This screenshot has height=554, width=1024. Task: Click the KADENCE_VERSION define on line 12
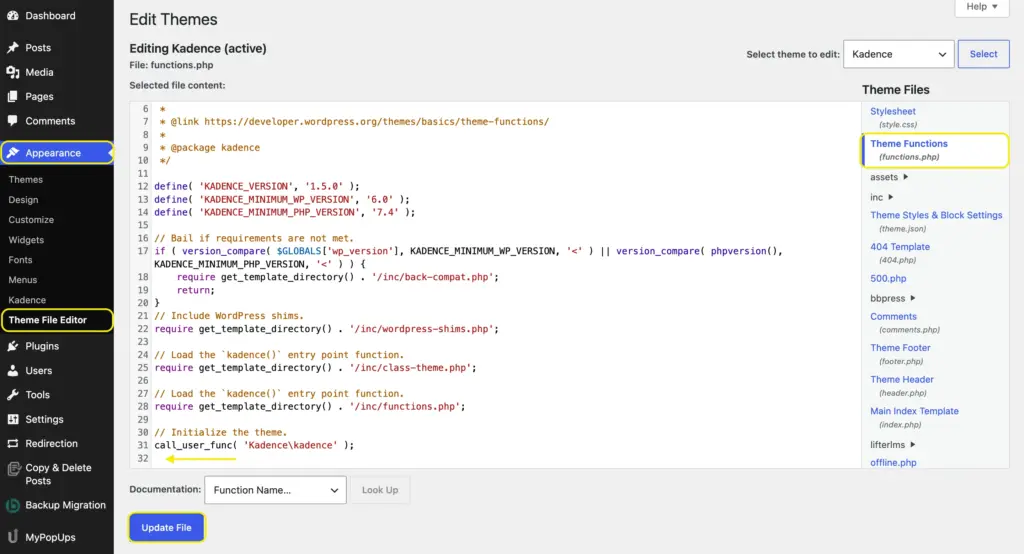click(x=257, y=186)
